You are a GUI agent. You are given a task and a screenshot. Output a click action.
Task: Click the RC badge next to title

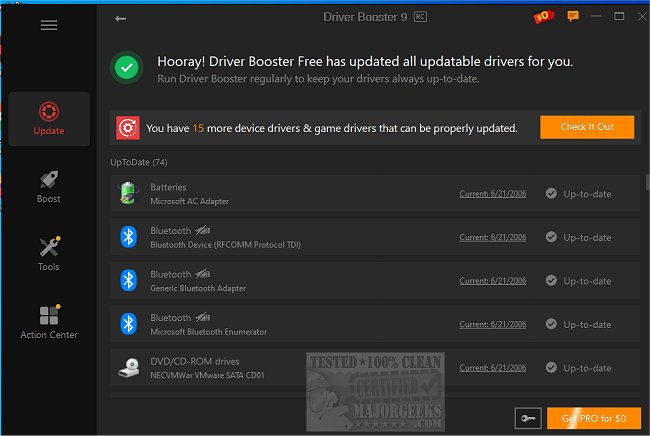pyautogui.click(x=420, y=17)
